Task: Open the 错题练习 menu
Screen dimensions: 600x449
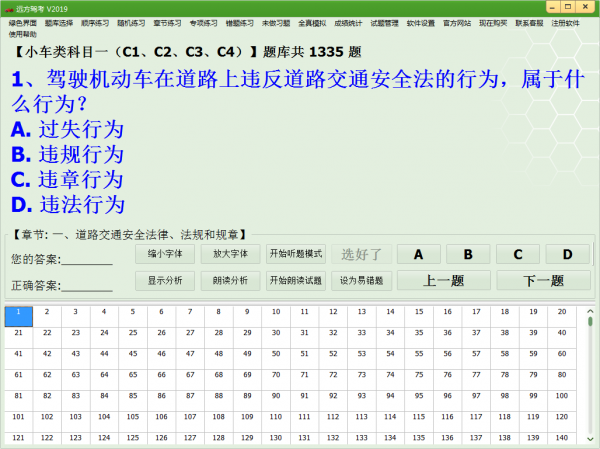Action: point(240,23)
